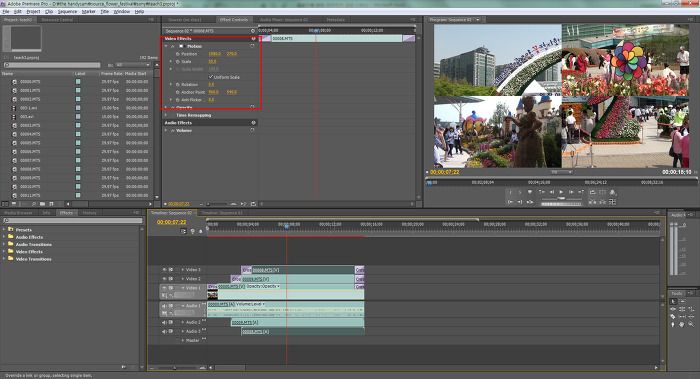Click Go to In point button
The image size is (700, 379).
click(x=510, y=202)
